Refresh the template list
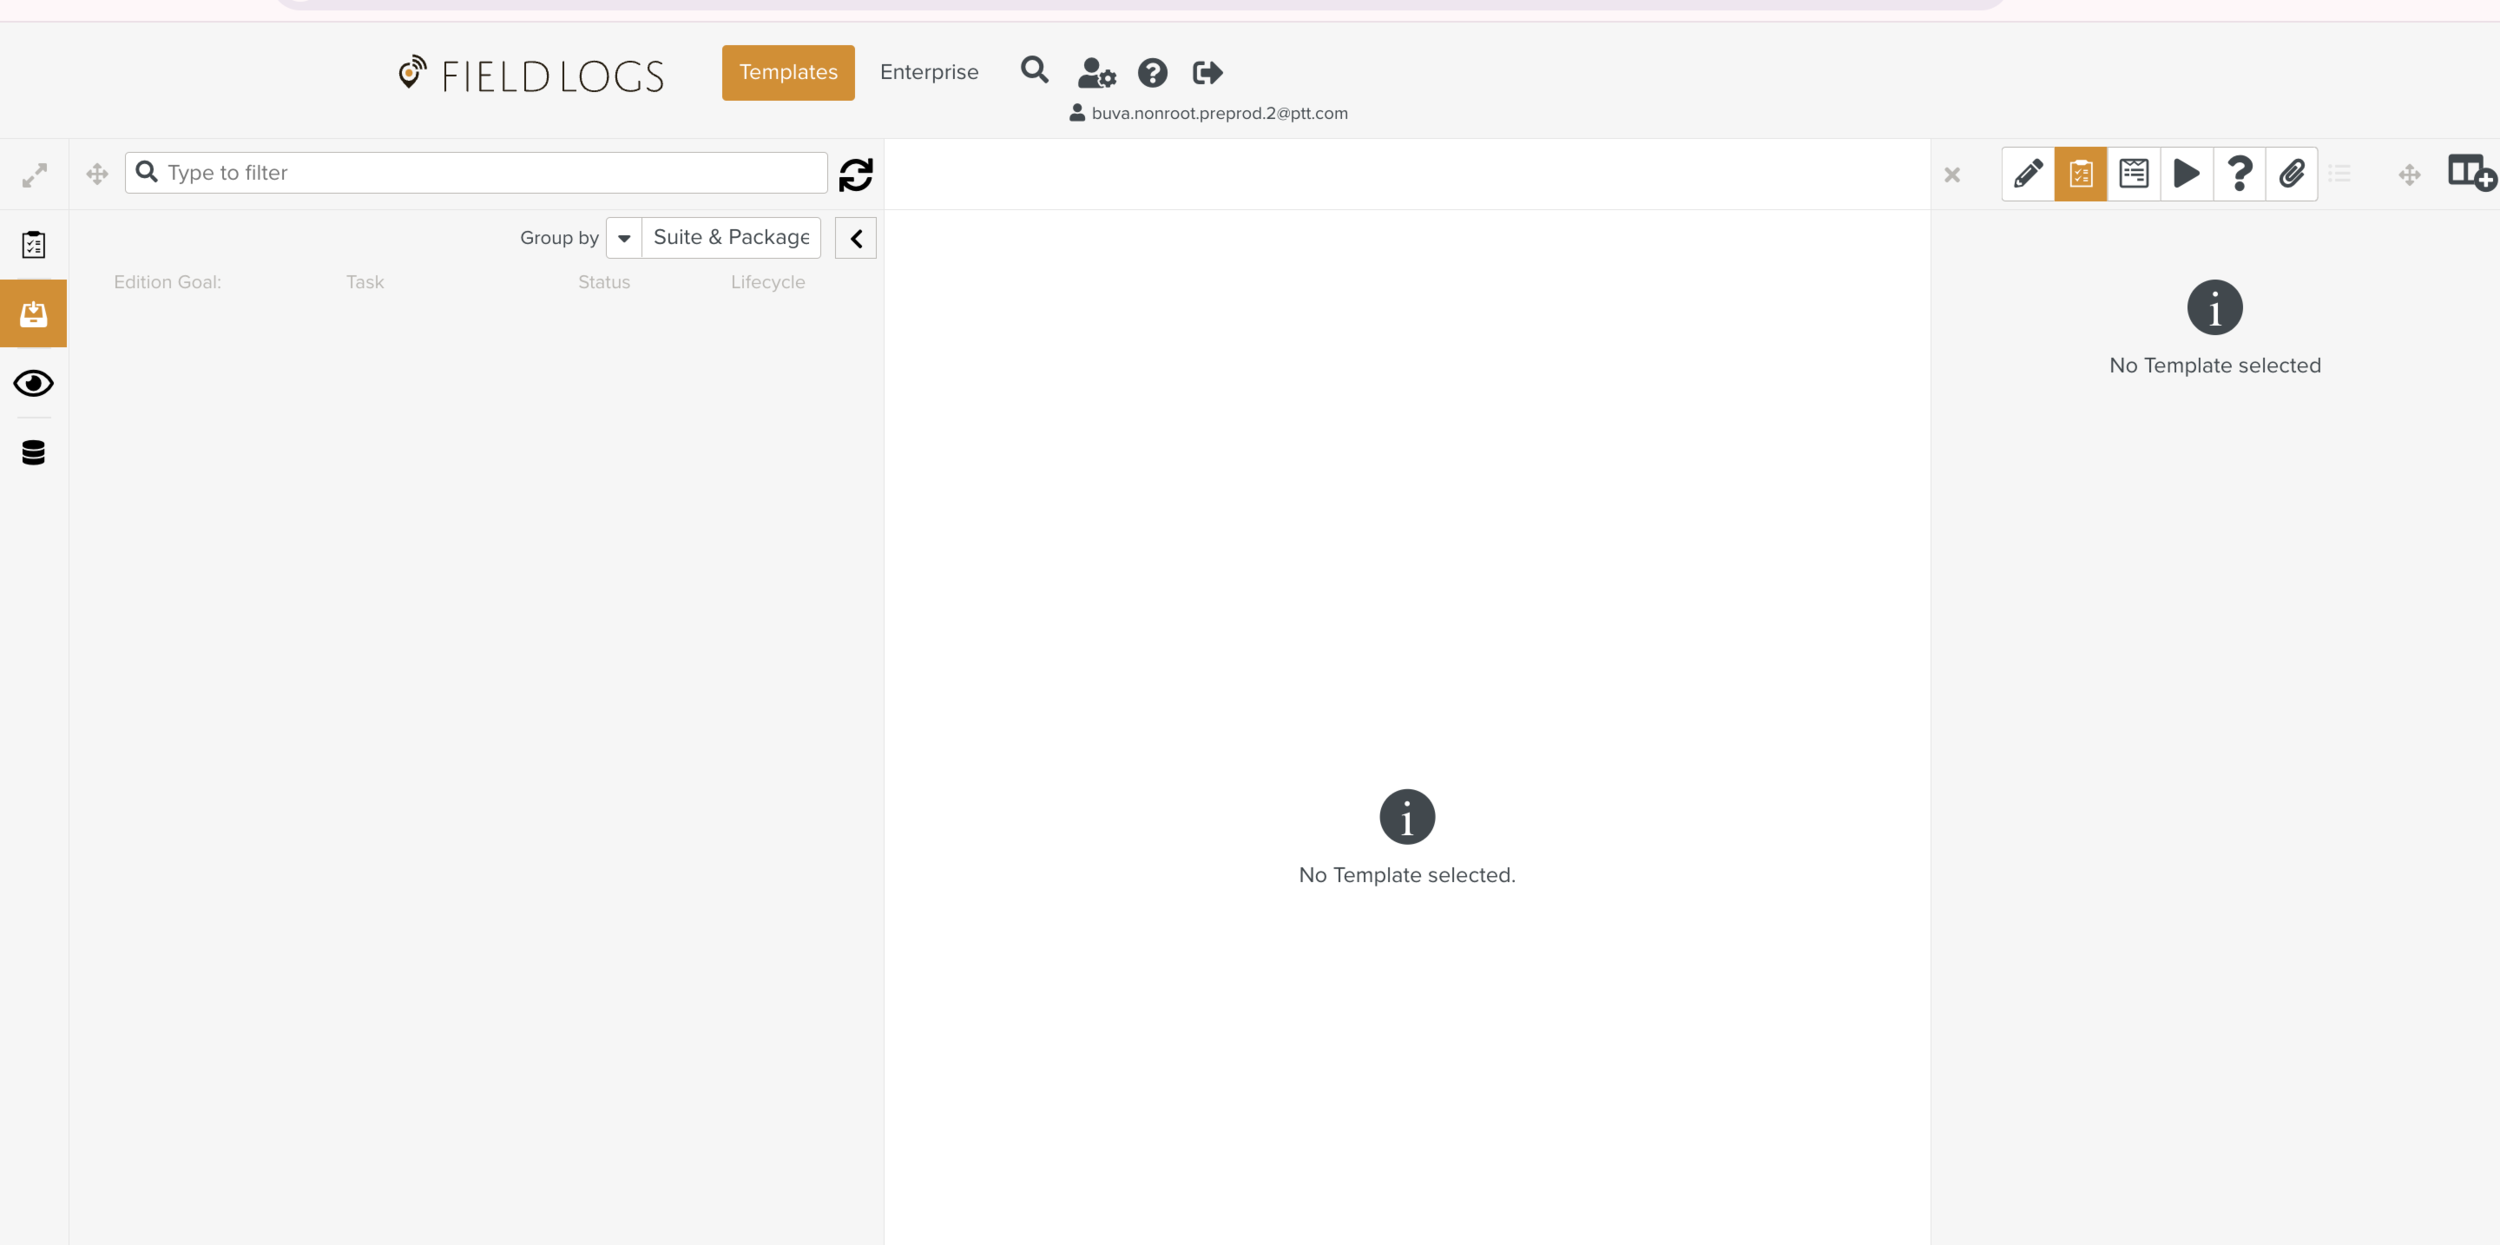This screenshot has height=1245, width=2500. [x=855, y=173]
